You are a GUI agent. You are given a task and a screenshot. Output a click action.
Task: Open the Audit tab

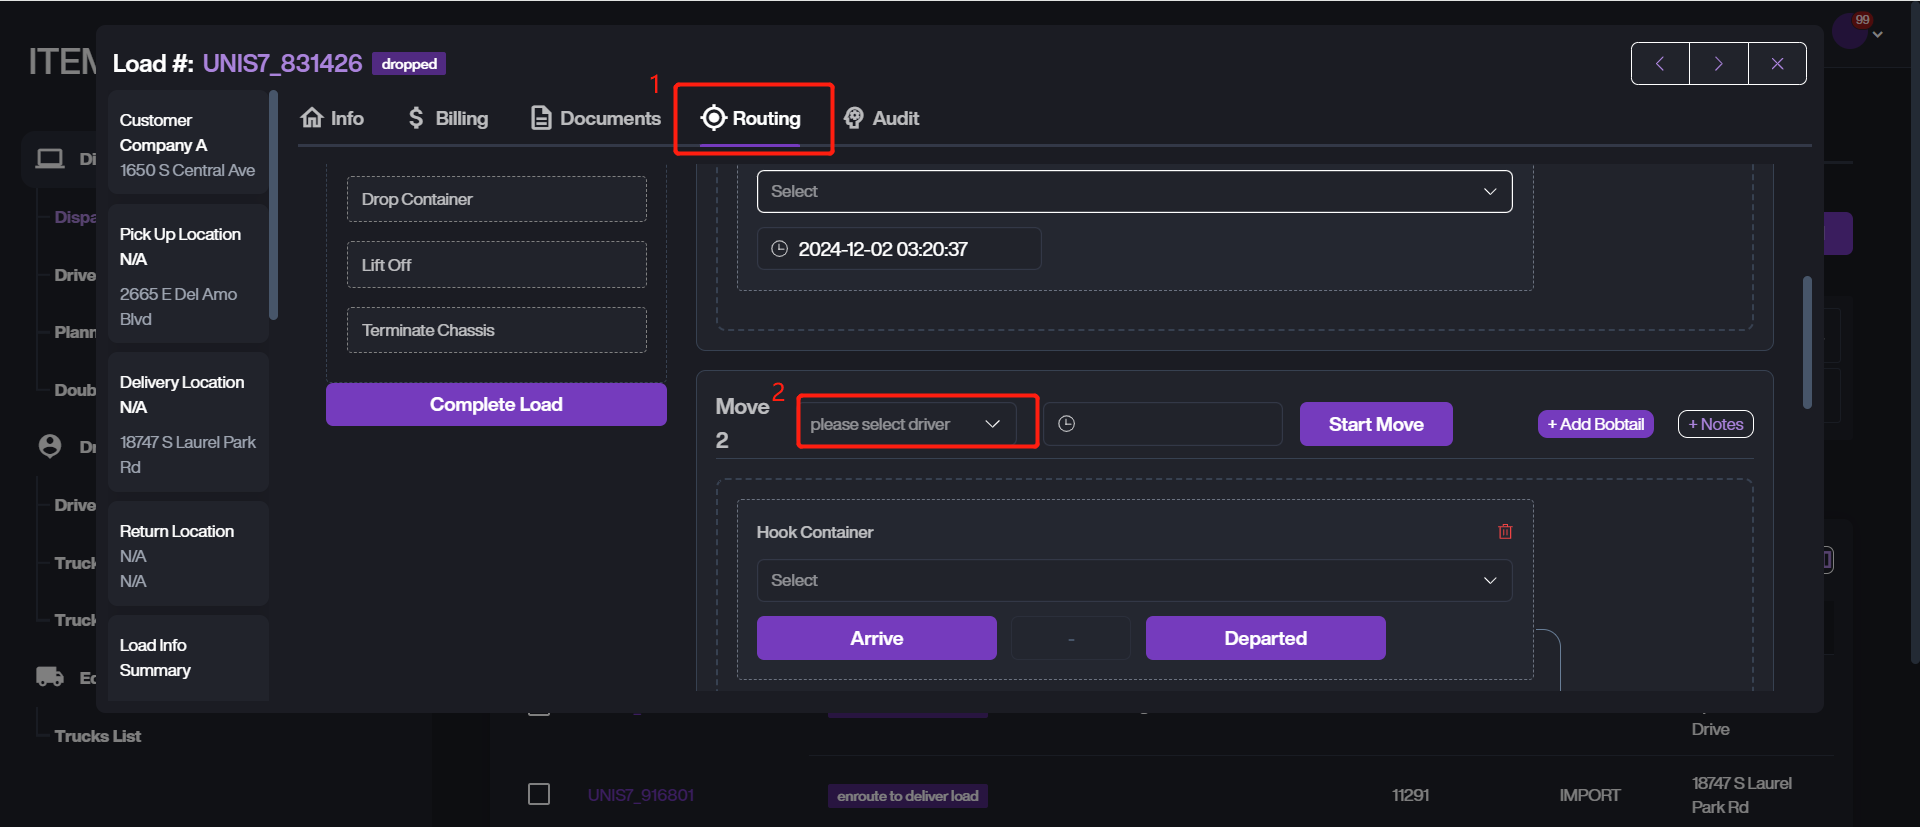click(x=881, y=118)
